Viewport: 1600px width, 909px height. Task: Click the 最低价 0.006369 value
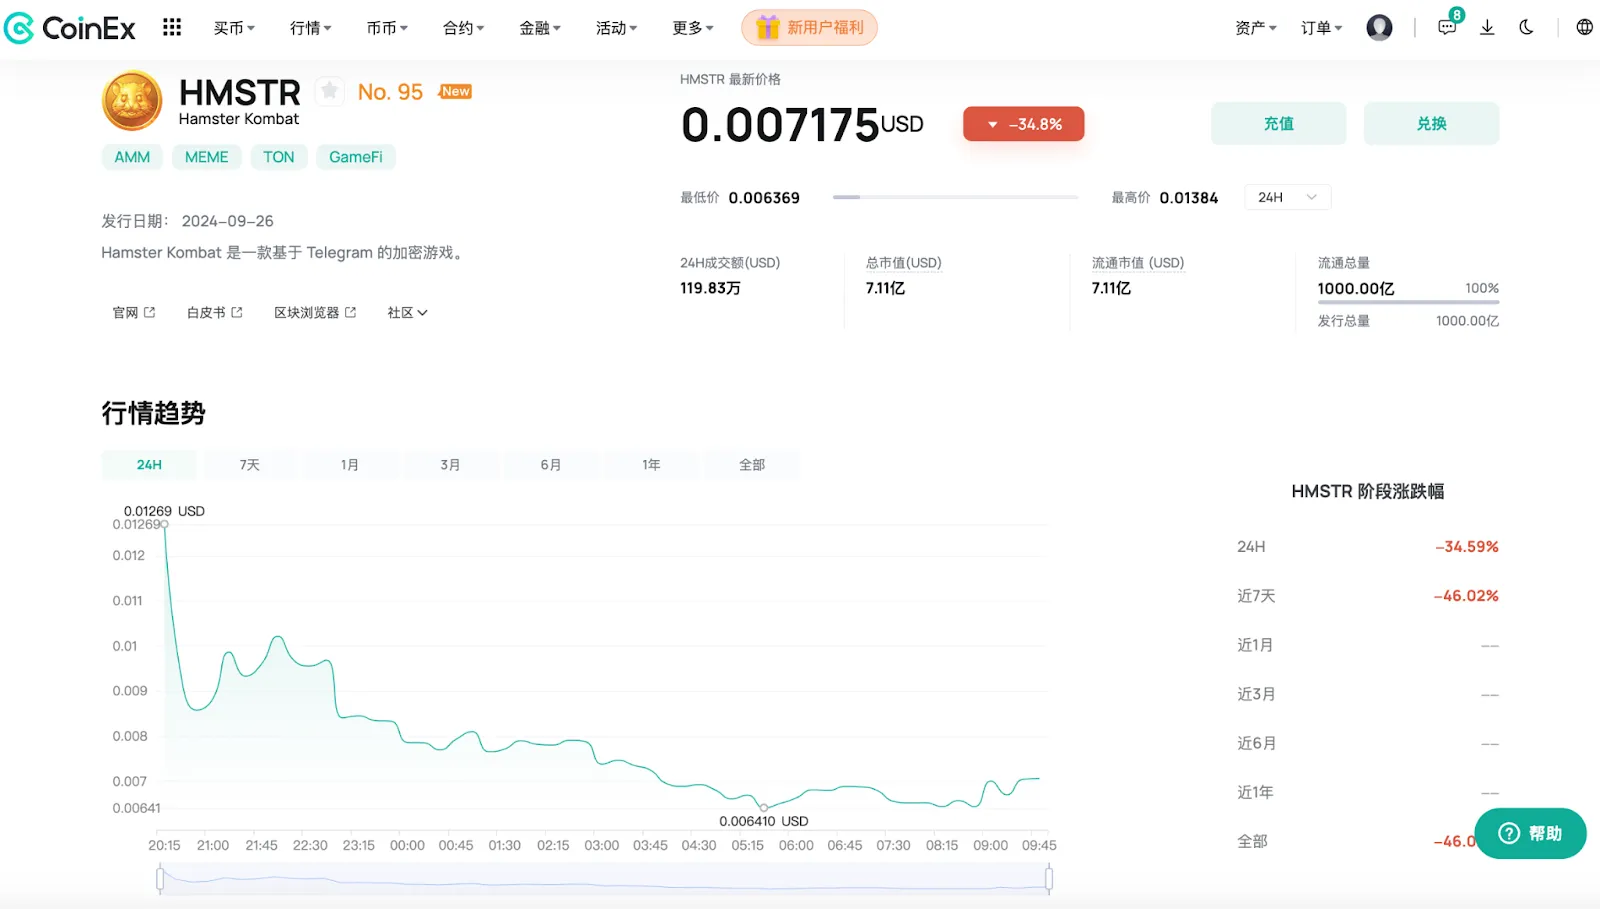(764, 198)
